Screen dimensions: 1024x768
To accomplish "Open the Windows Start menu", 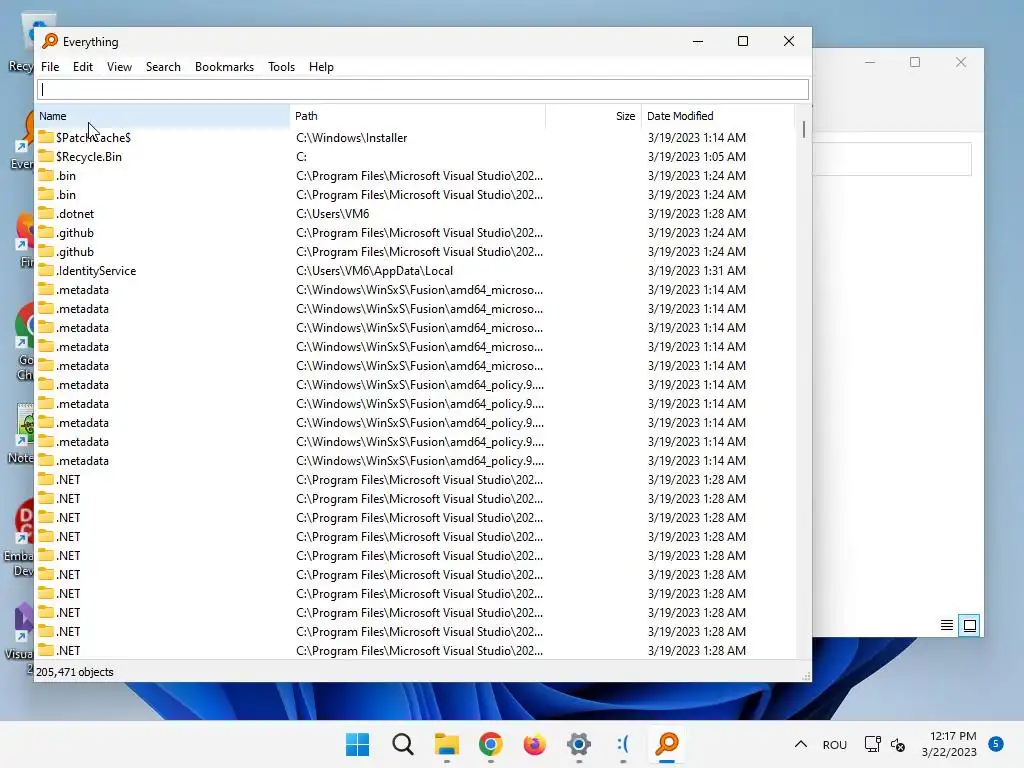I will tap(357, 744).
